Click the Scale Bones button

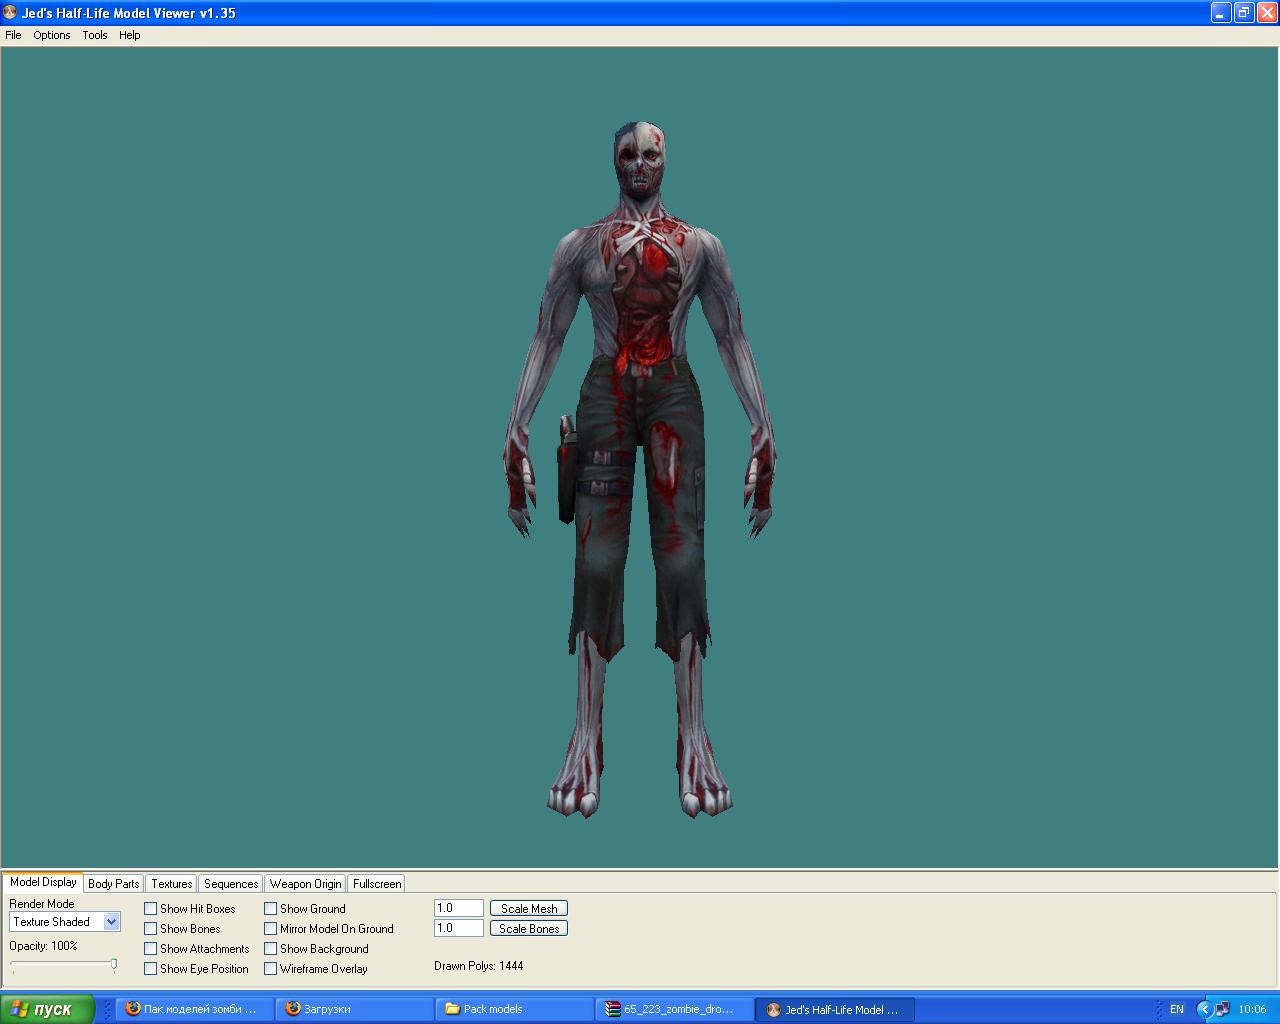pos(529,929)
